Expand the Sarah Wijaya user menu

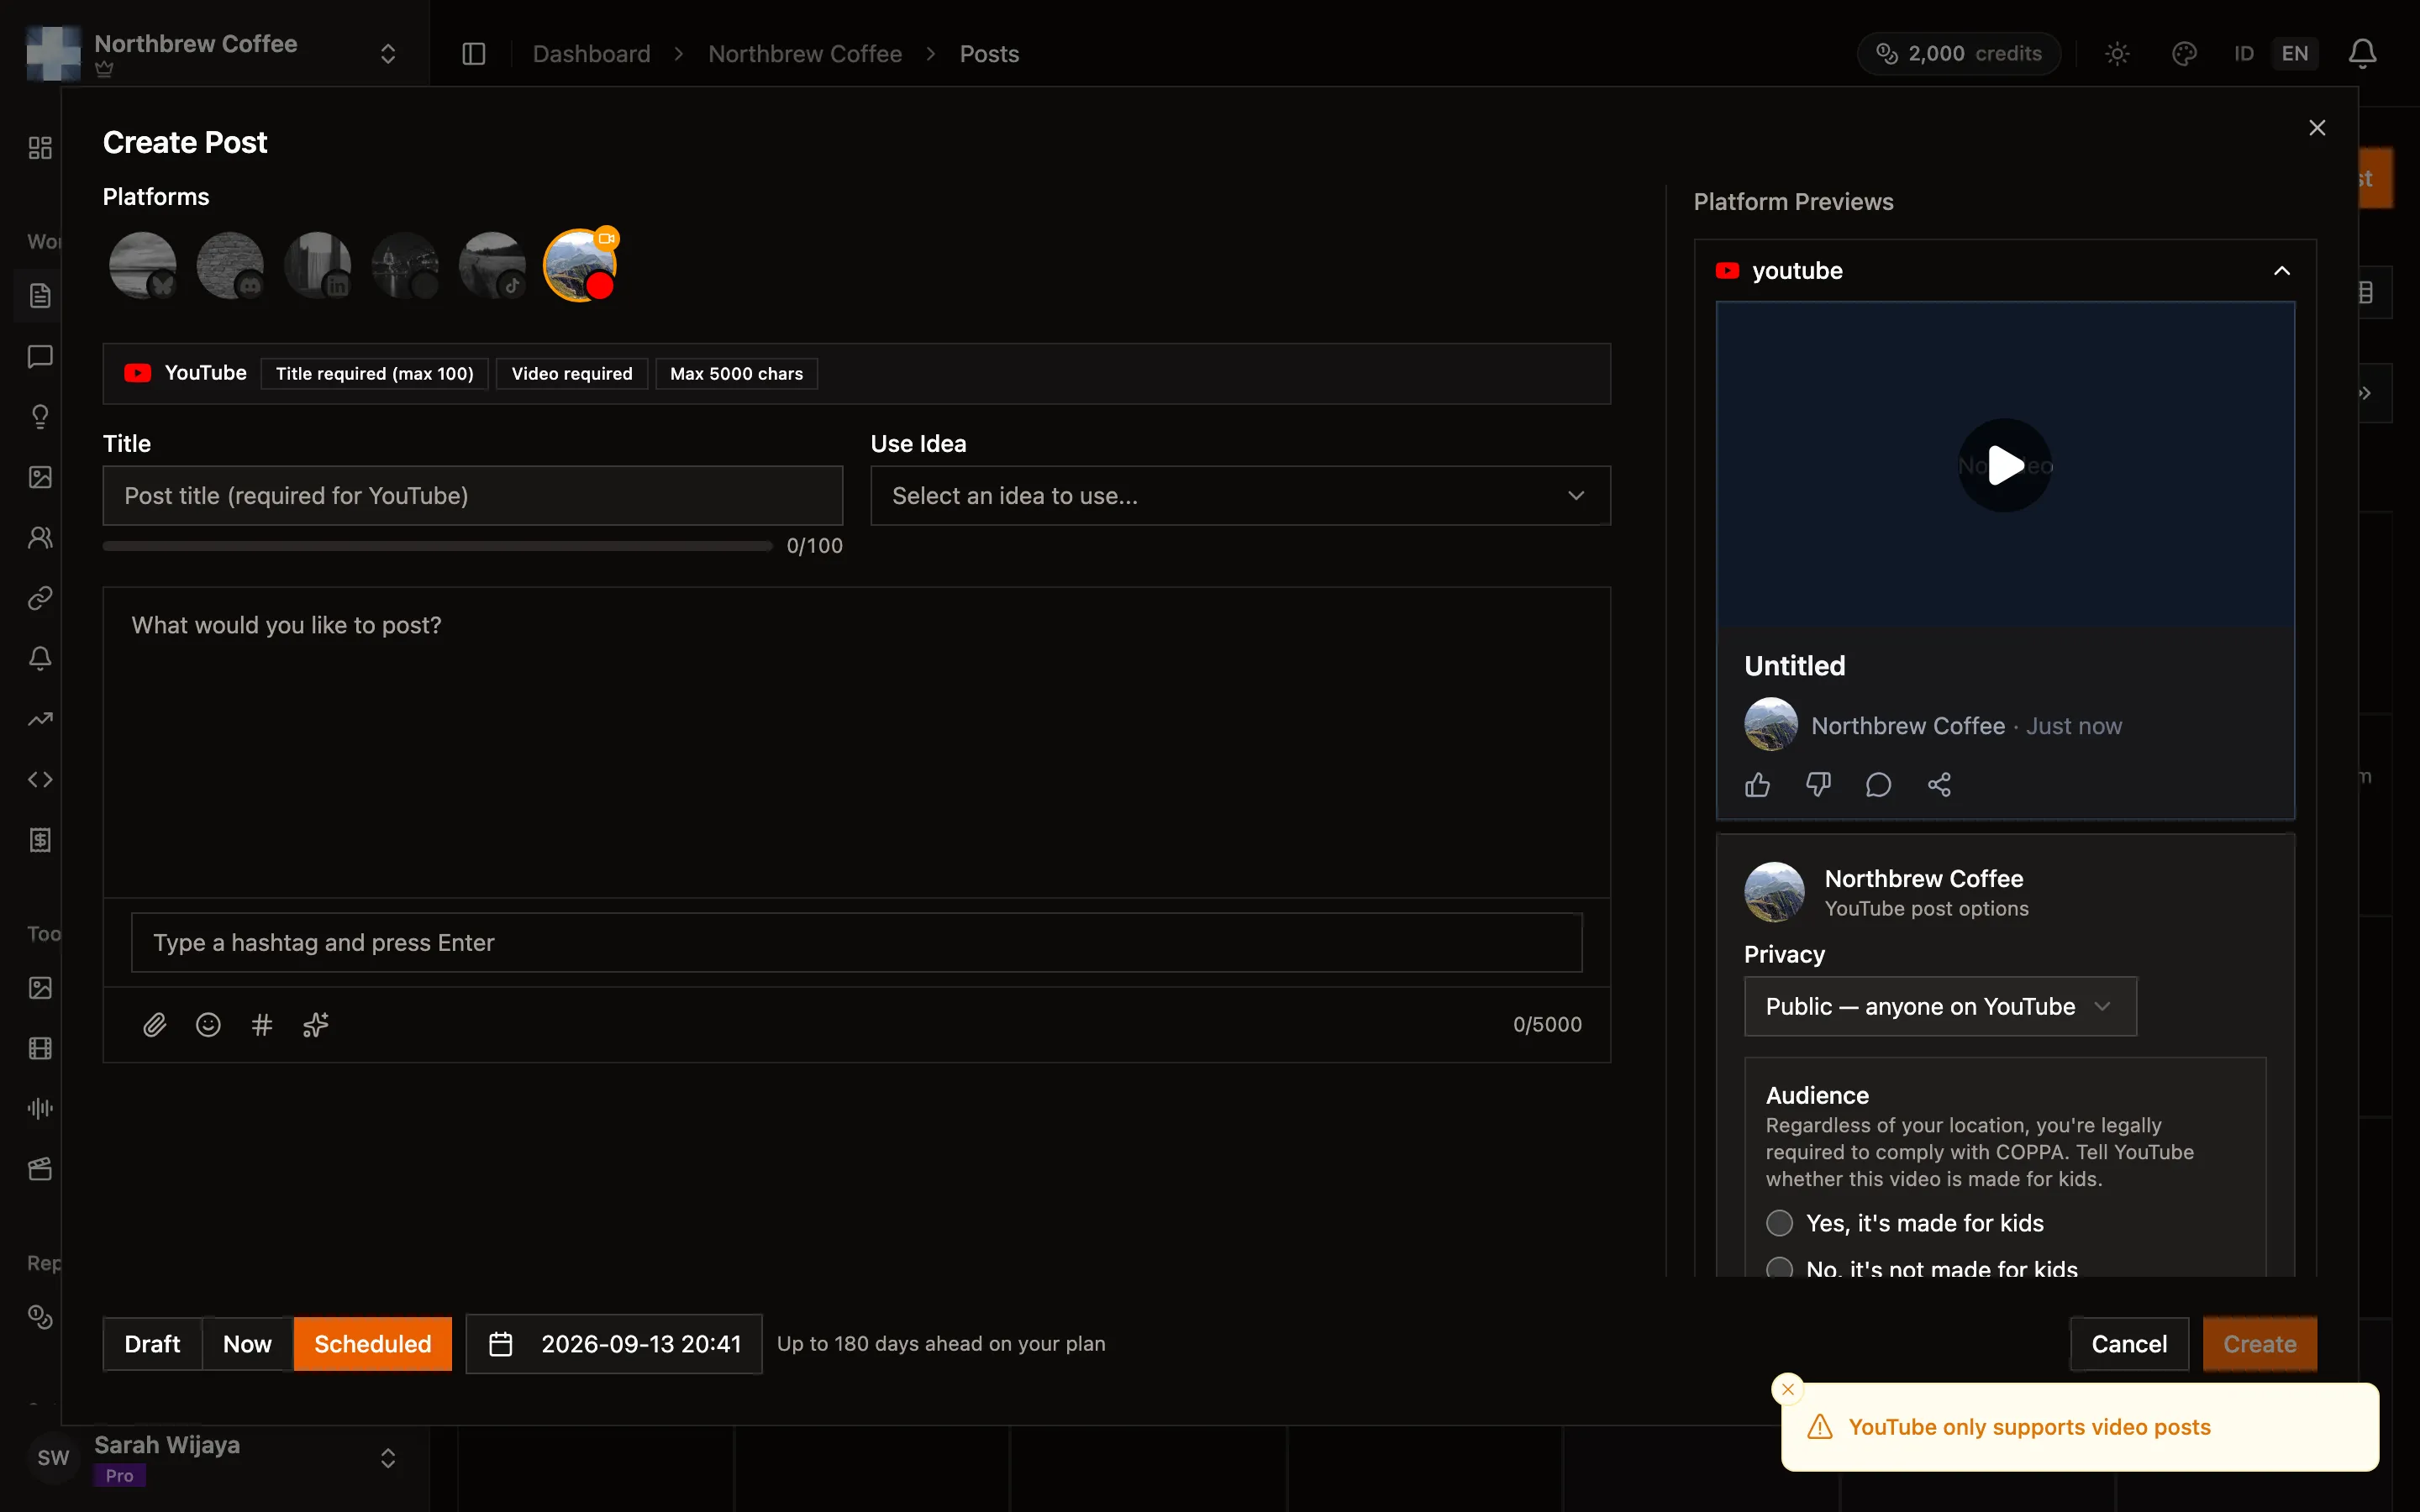tap(388, 1458)
